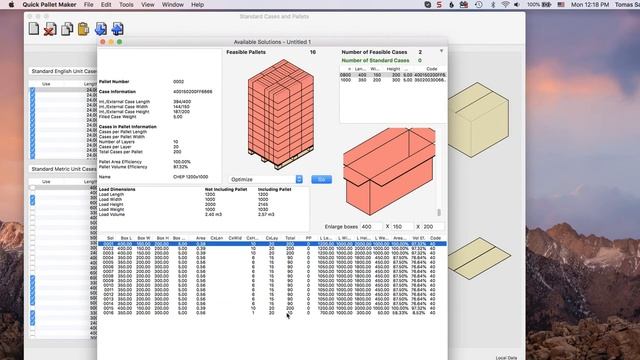Screen dimensions: 640x360
Task: Open the View menu
Action: (148, 4)
